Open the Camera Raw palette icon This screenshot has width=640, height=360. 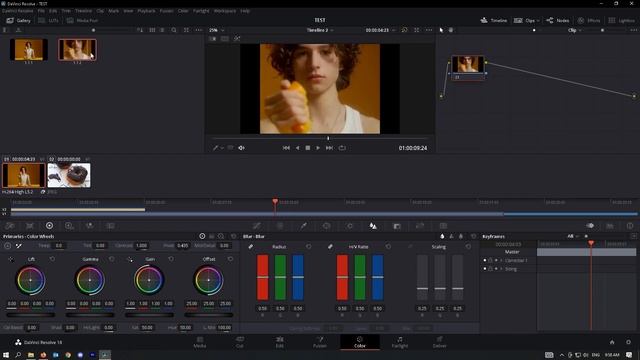(10, 226)
